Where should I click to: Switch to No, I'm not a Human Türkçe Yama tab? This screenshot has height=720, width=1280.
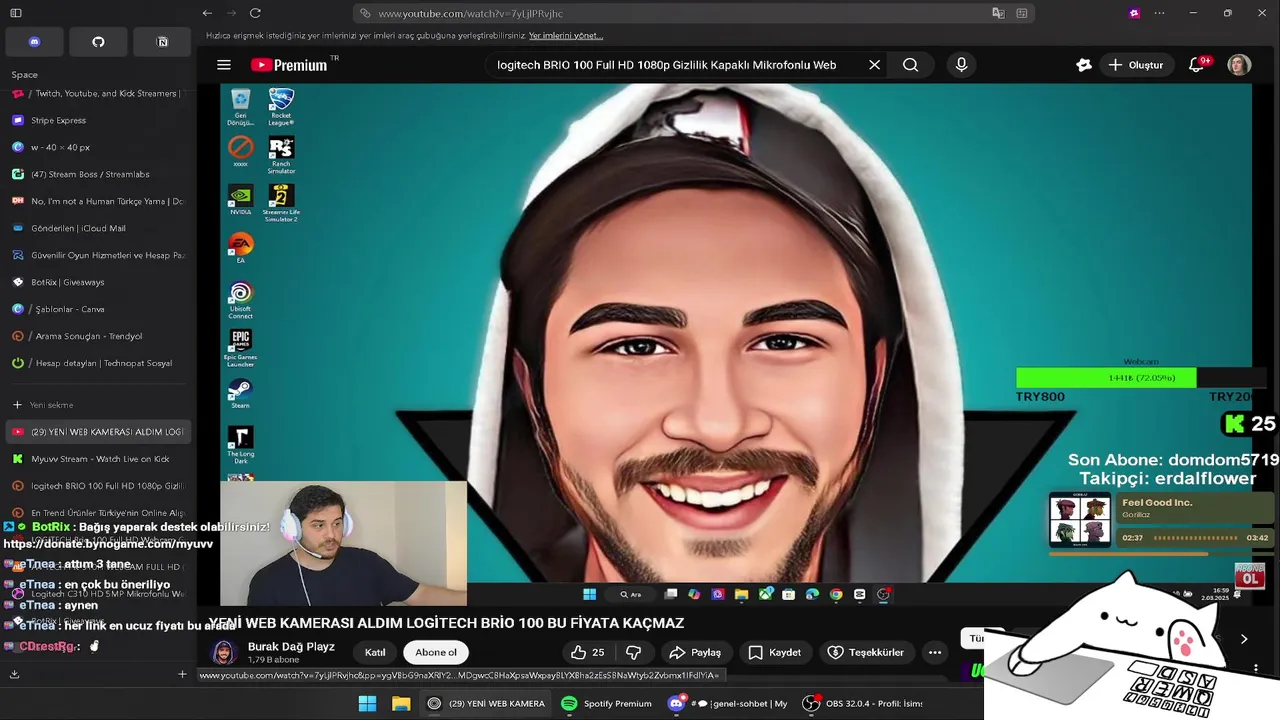pyautogui.click(x=97, y=201)
